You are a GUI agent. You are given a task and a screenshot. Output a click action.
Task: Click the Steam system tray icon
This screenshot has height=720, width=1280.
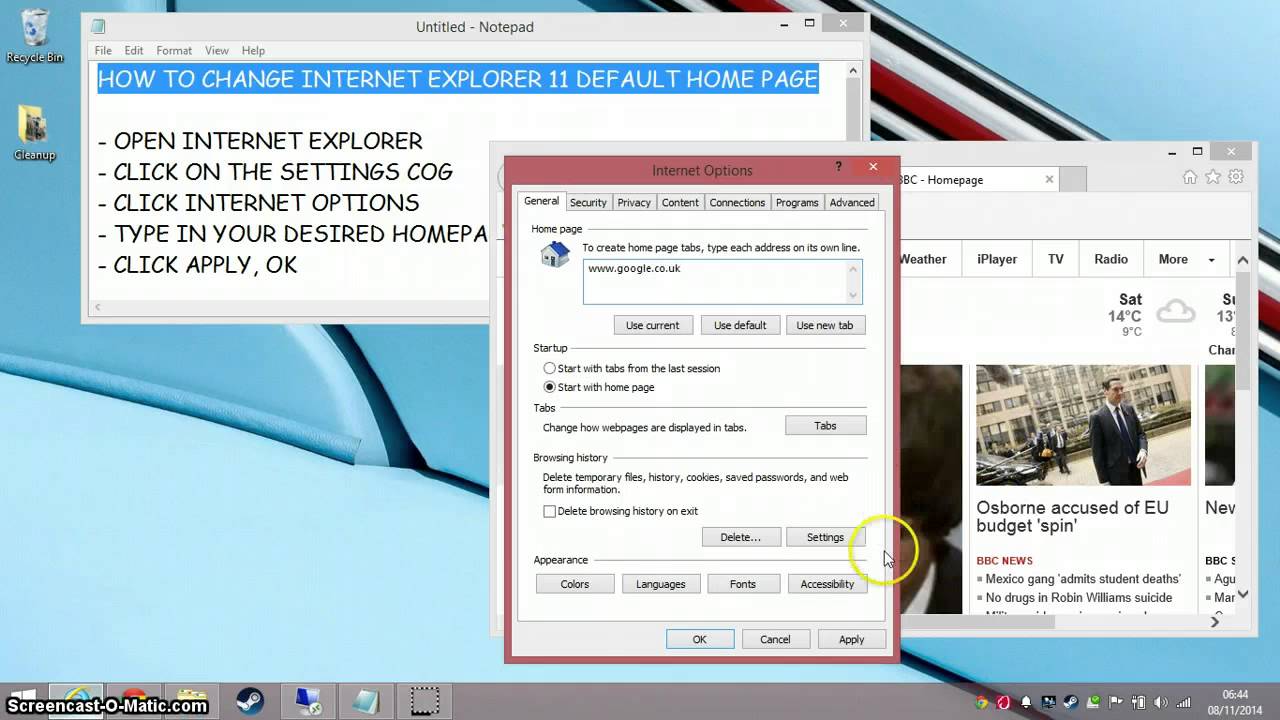[1071, 702]
